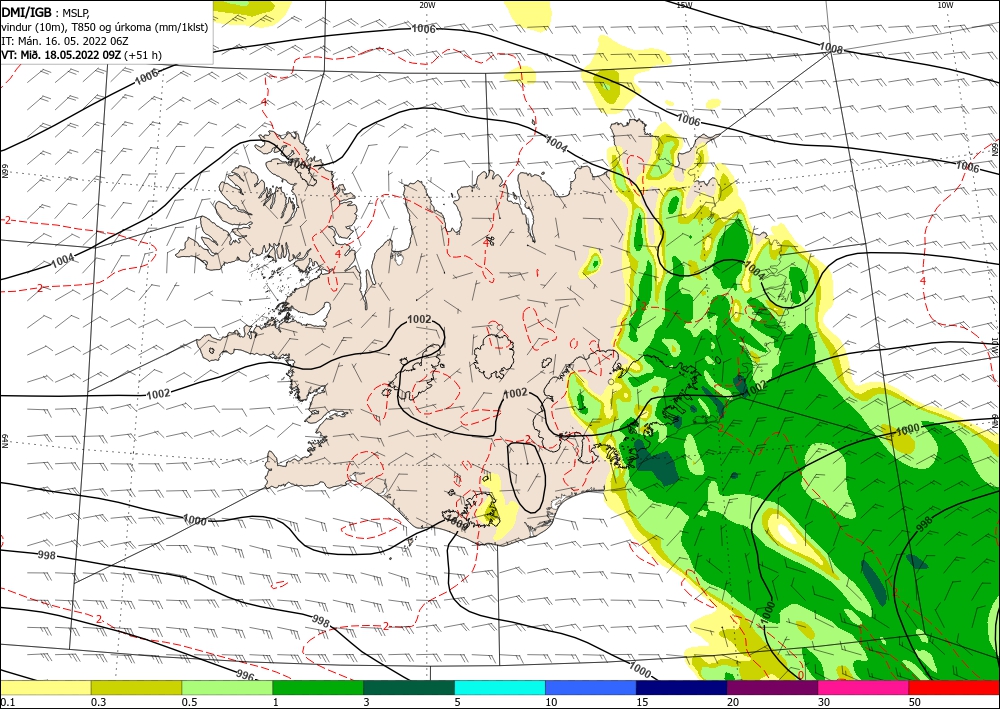Select the medium green 1–3 legend swatch
1000x709 pixels.
tap(318, 687)
